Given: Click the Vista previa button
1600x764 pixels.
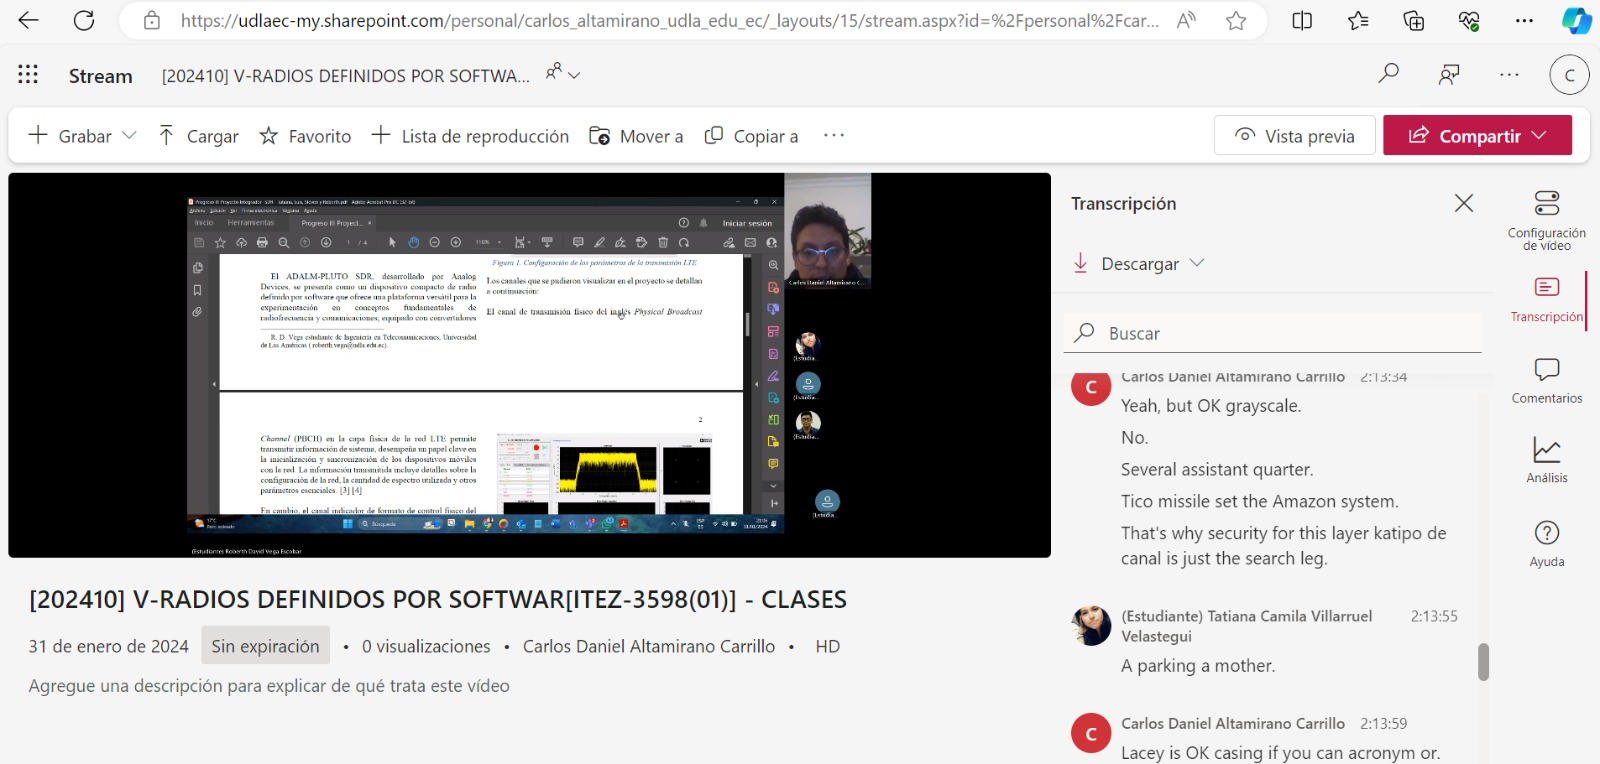Looking at the screenshot, I should click(x=1294, y=136).
